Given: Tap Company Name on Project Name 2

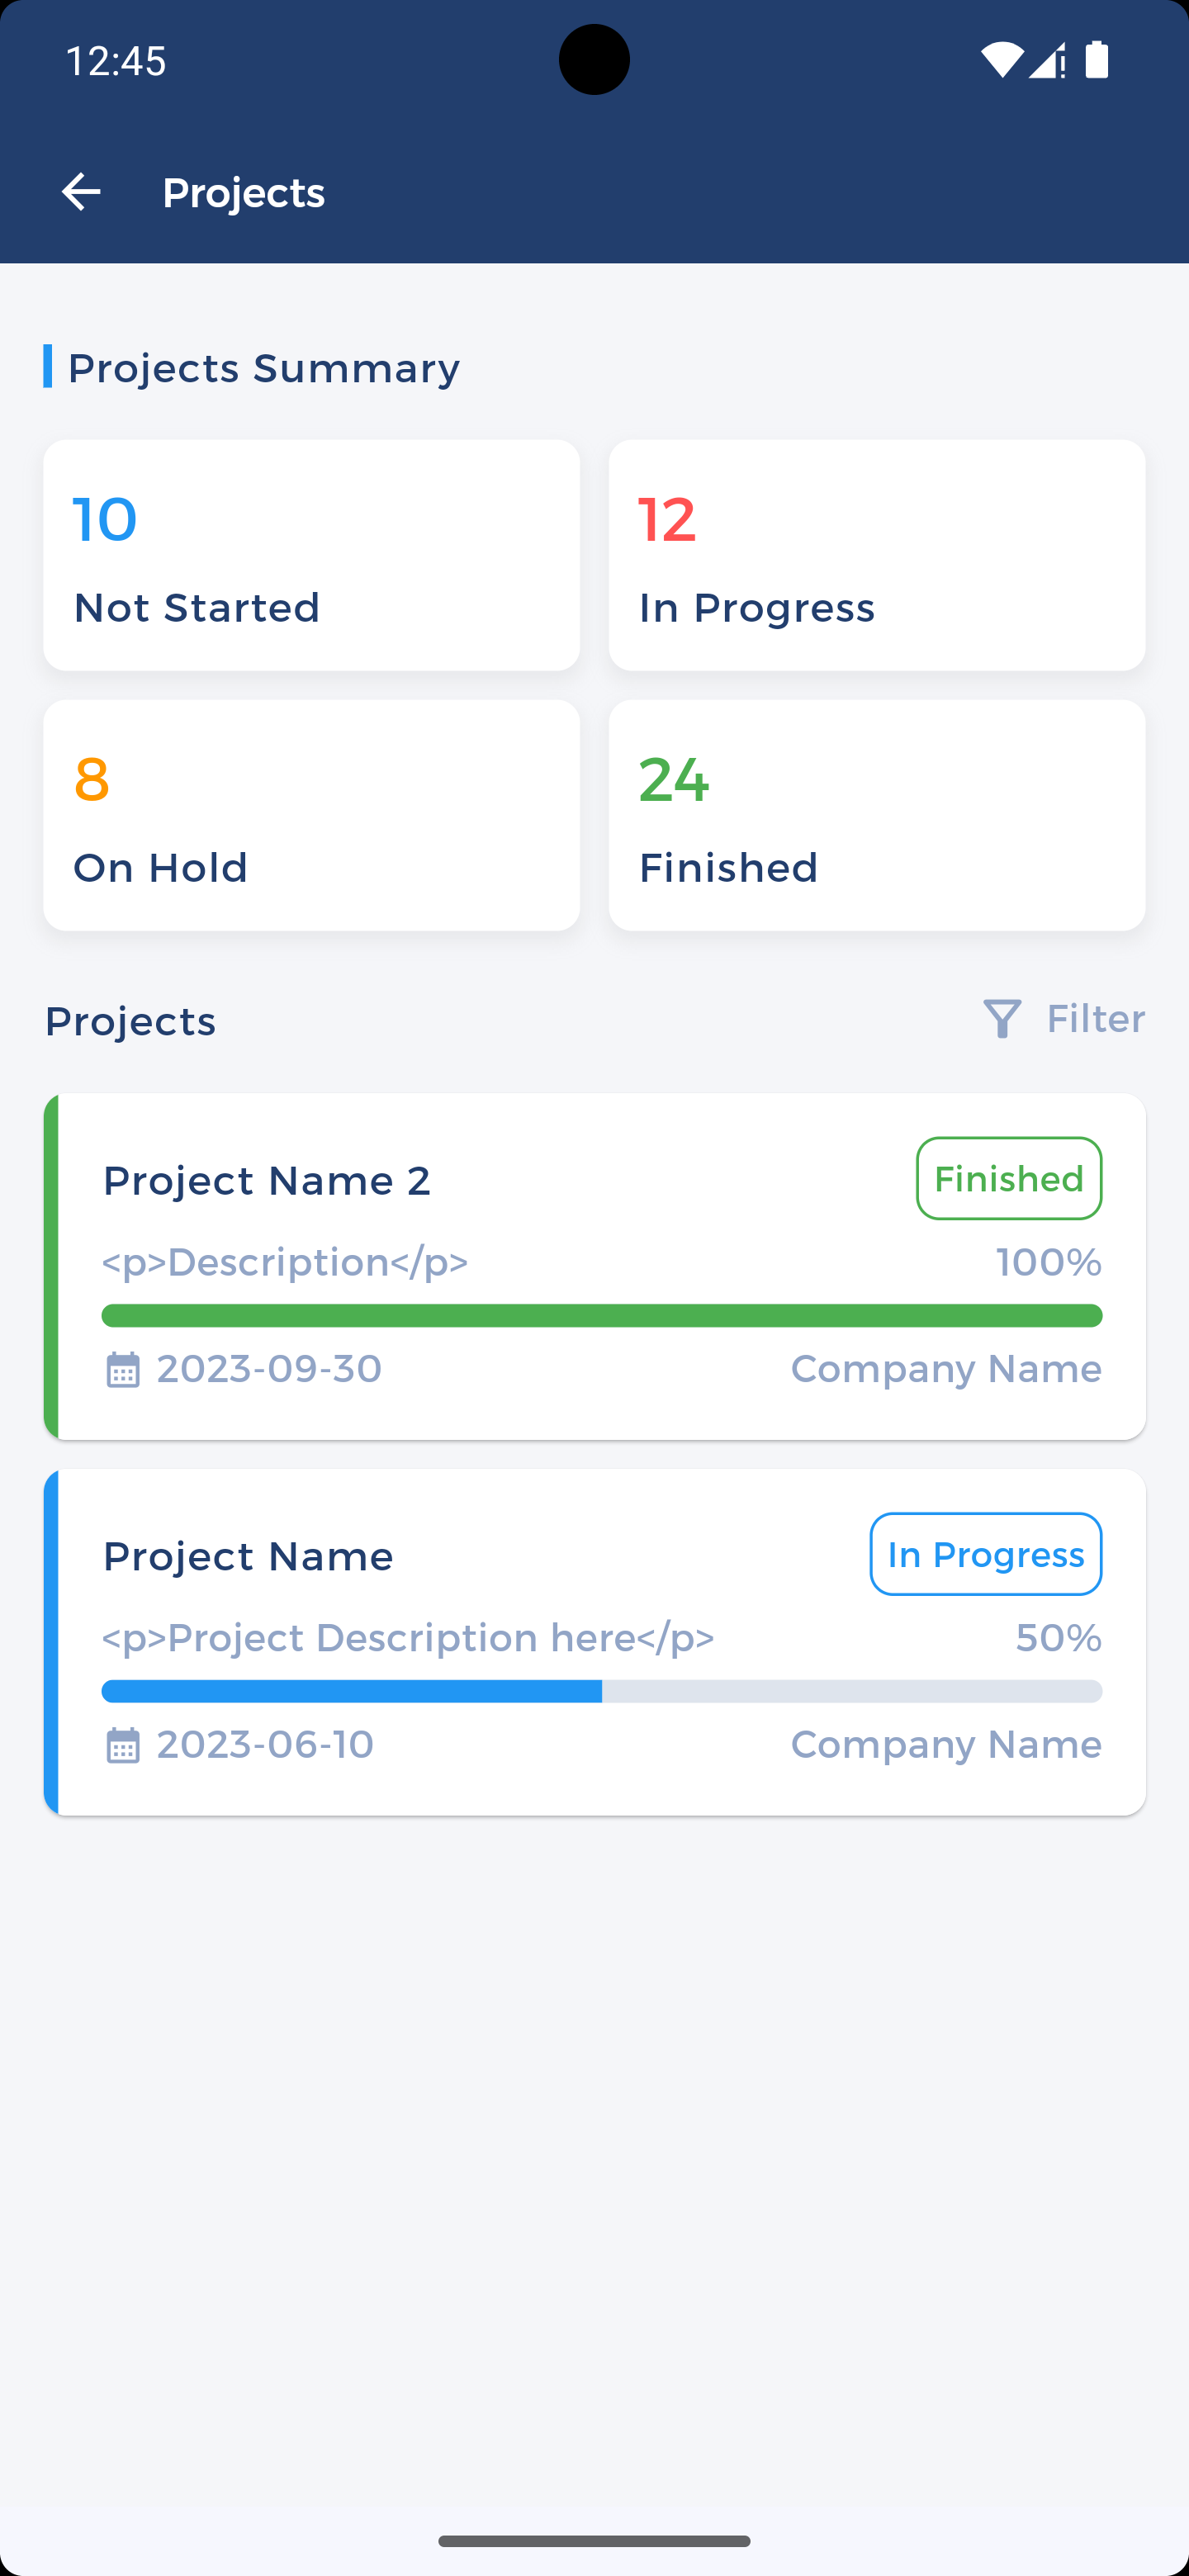Looking at the screenshot, I should (x=945, y=1368).
